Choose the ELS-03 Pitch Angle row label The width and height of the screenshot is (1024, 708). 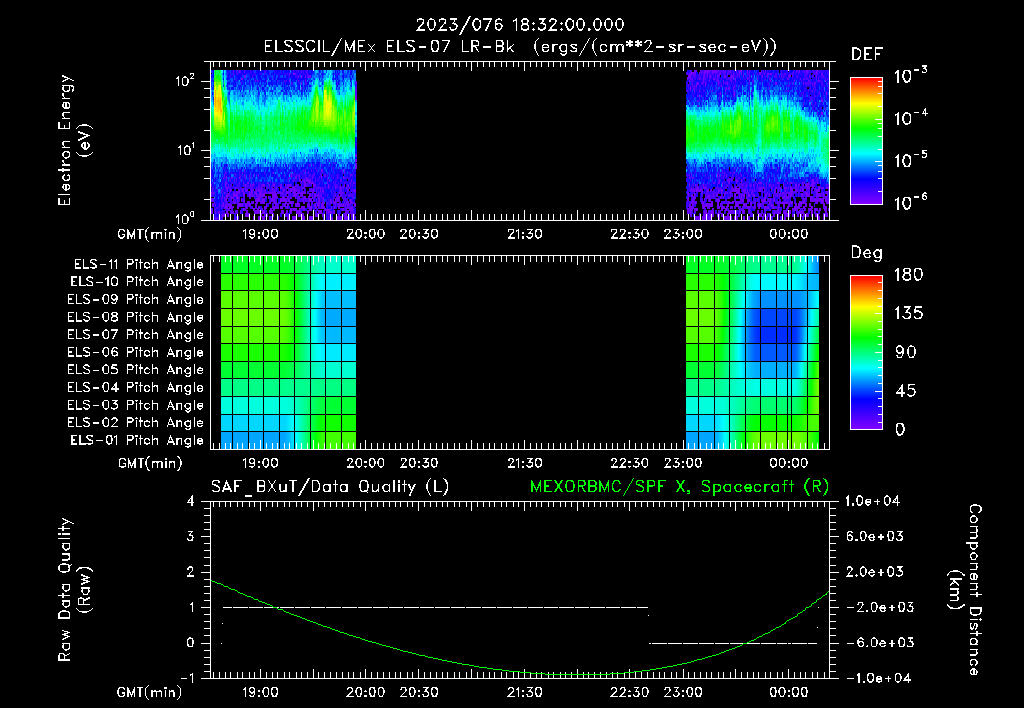pyautogui.click(x=136, y=406)
